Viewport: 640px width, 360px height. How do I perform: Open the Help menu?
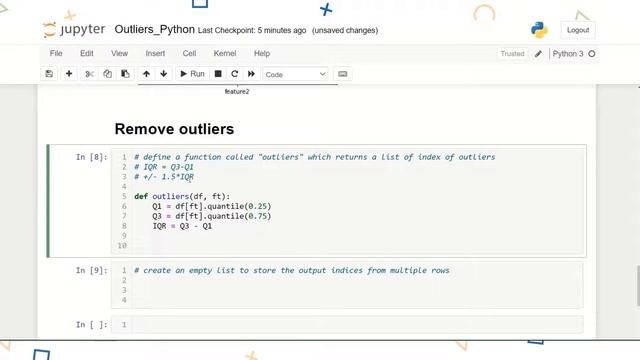click(x=262, y=53)
